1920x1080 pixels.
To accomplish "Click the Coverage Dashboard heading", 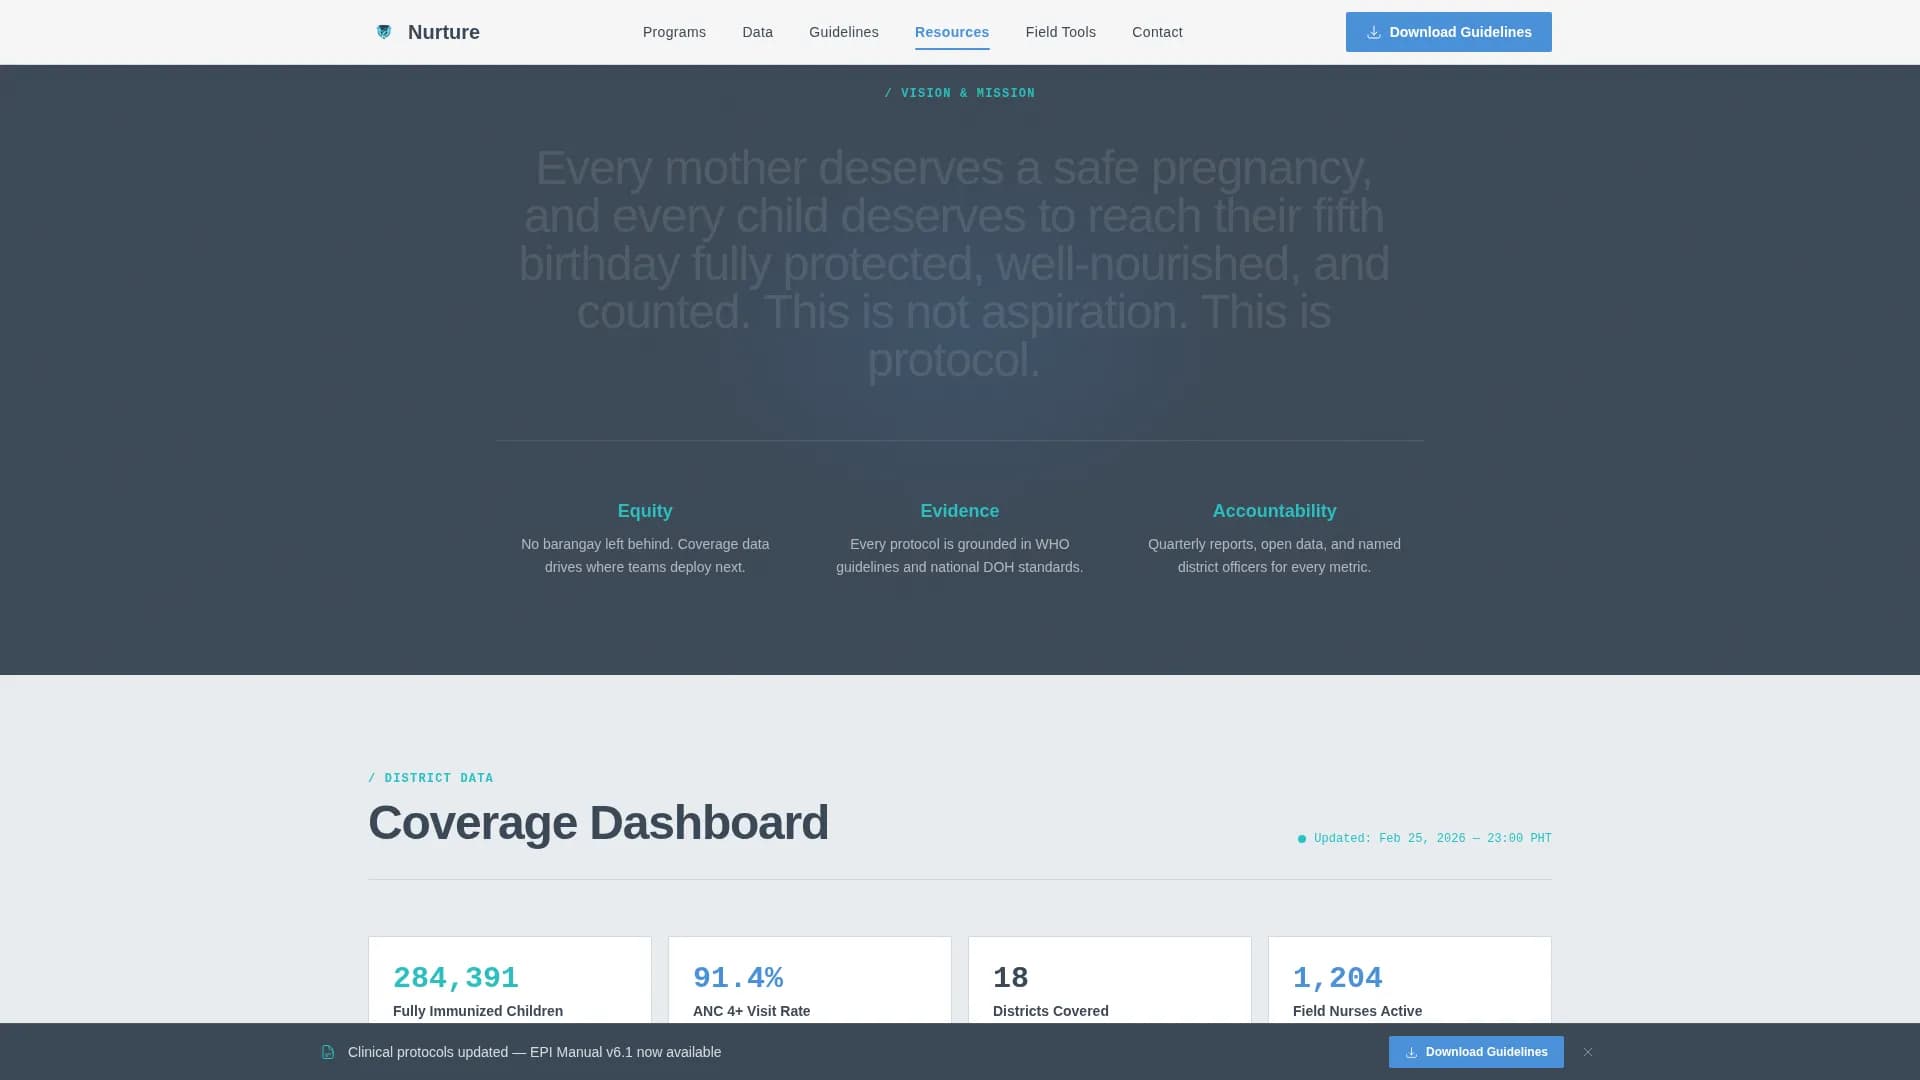I will point(598,823).
